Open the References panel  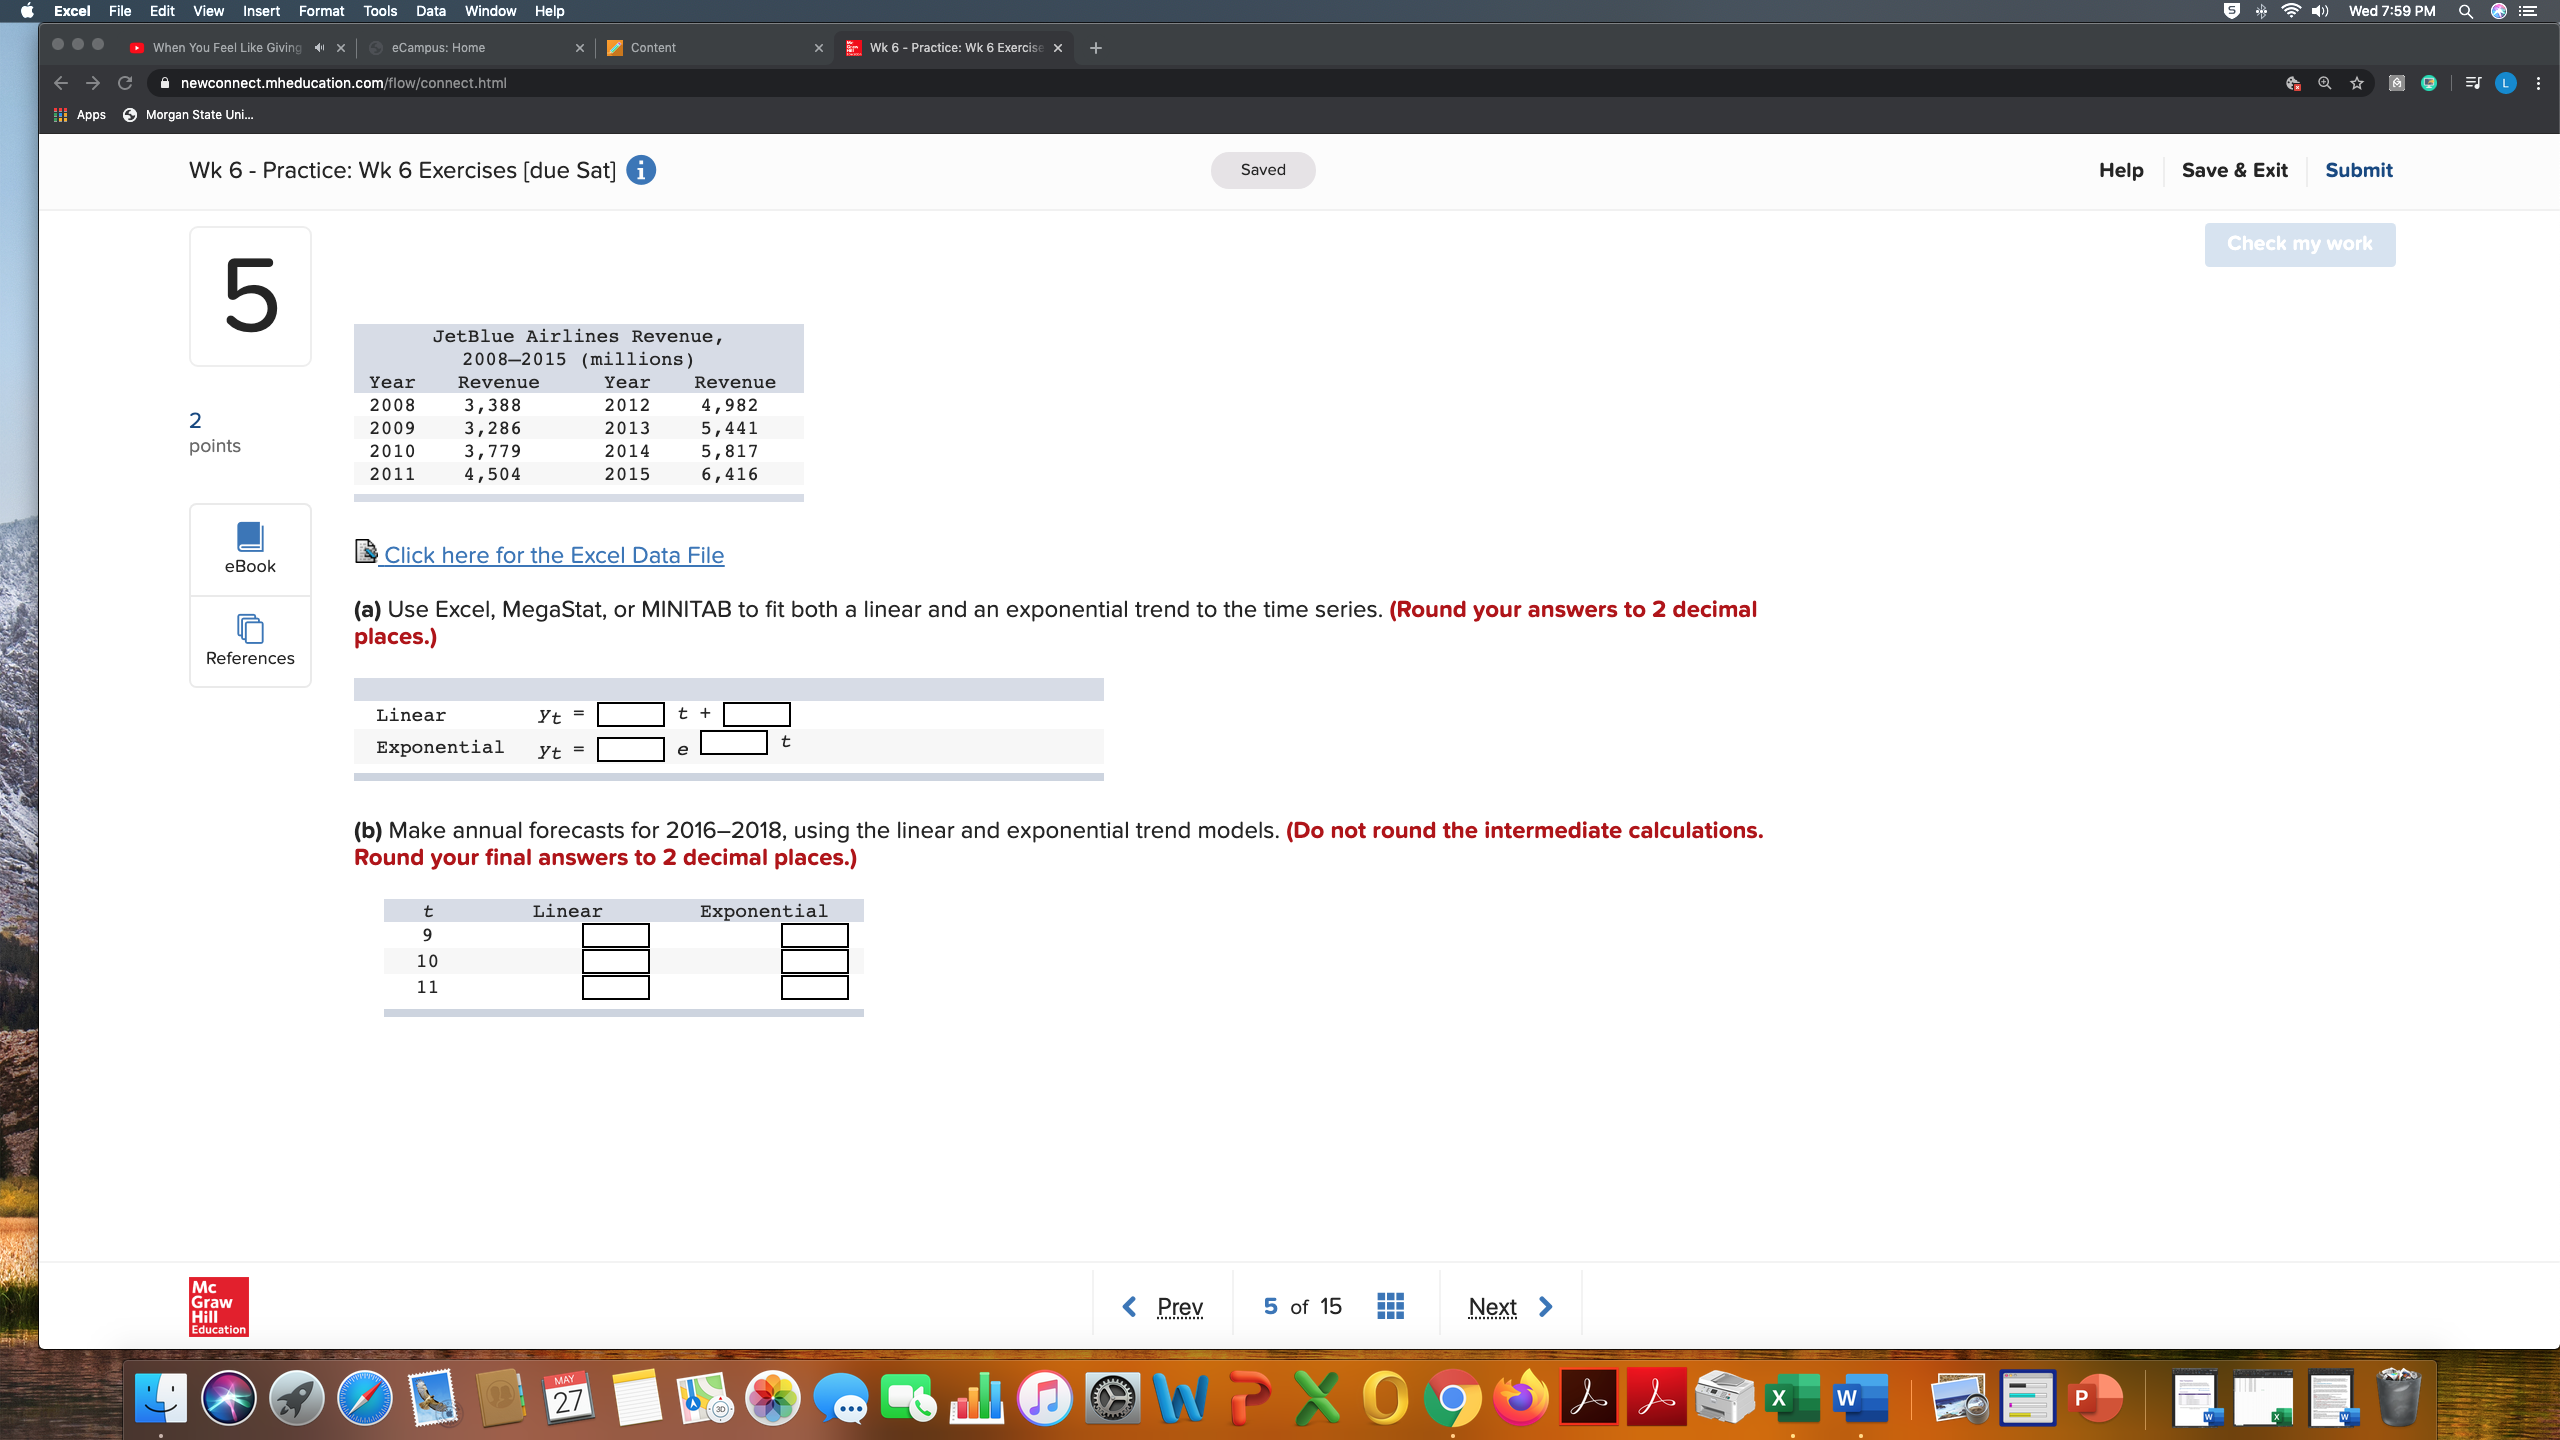pyautogui.click(x=249, y=641)
